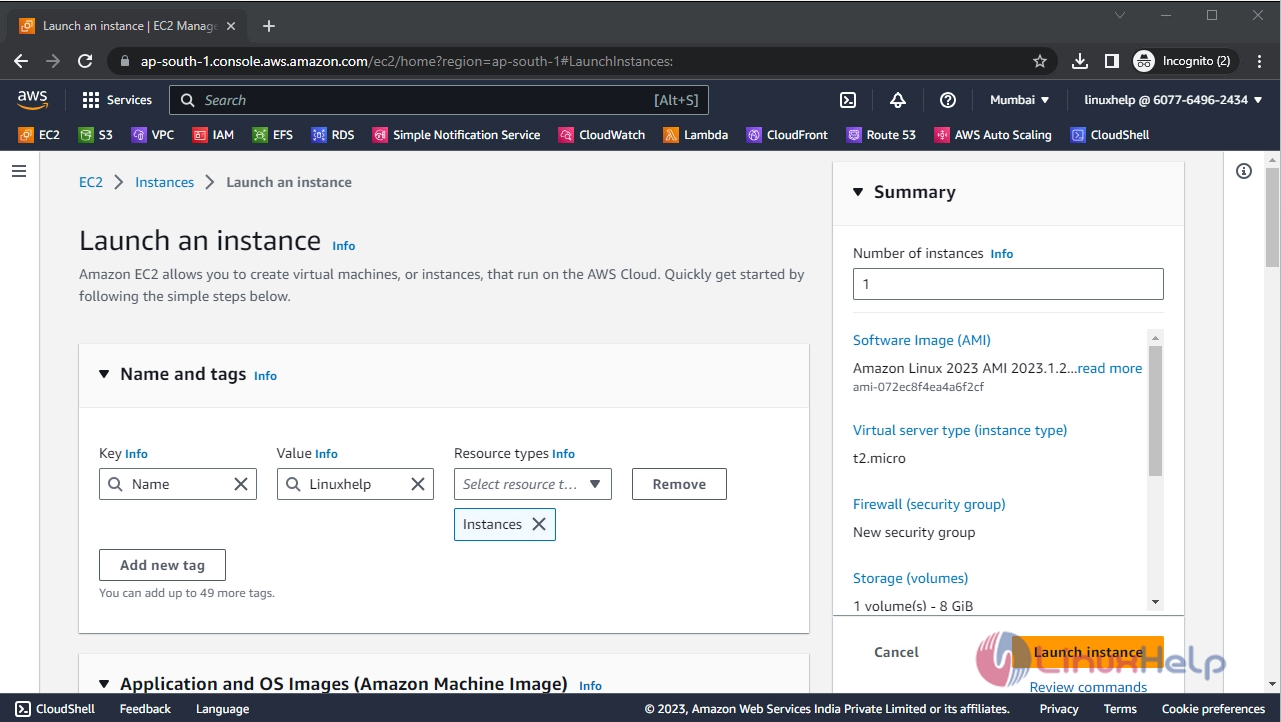The image size is (1281, 722).
Task: Click the read more AMI link
Action: pyautogui.click(x=1110, y=368)
